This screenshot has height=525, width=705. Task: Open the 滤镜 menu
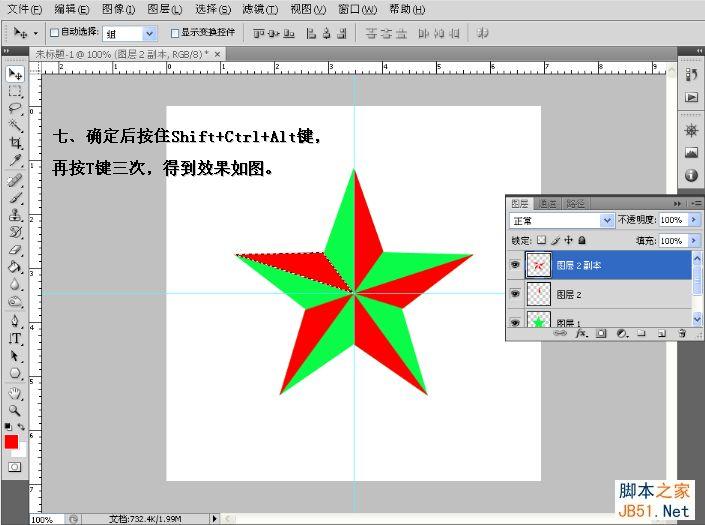coord(260,9)
